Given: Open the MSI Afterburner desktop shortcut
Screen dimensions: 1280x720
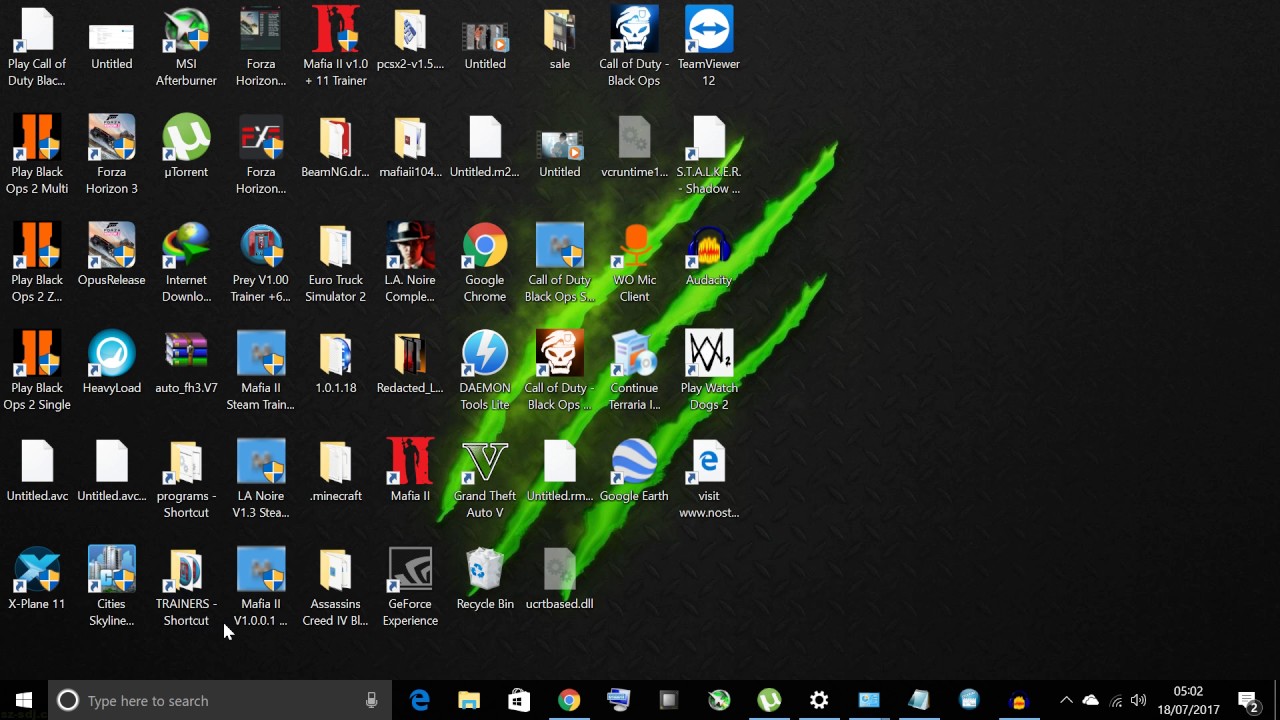Looking at the screenshot, I should (x=186, y=46).
